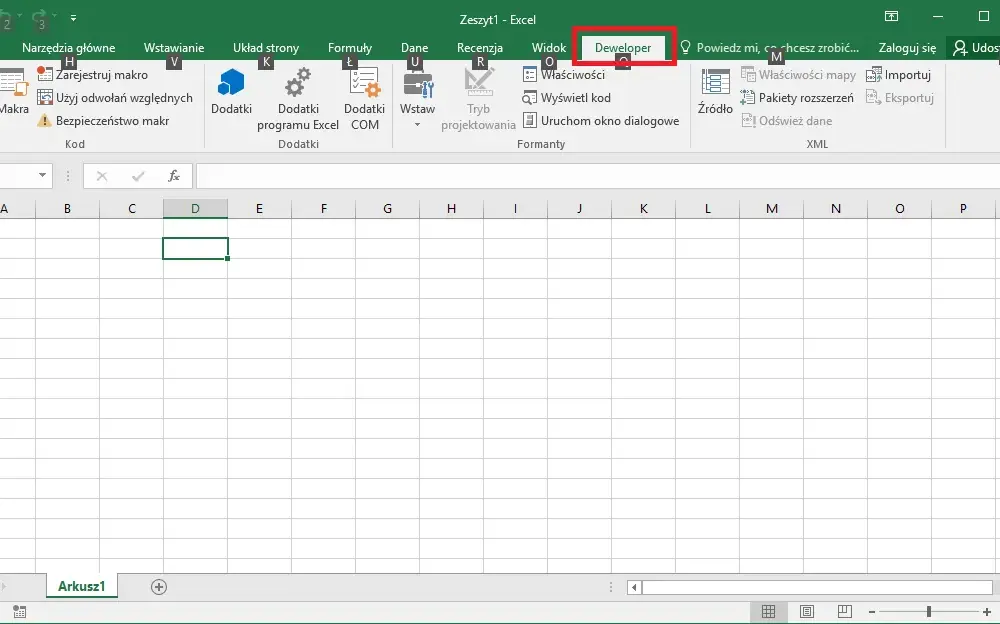
Task: Select column M header
Action: pos(772,209)
